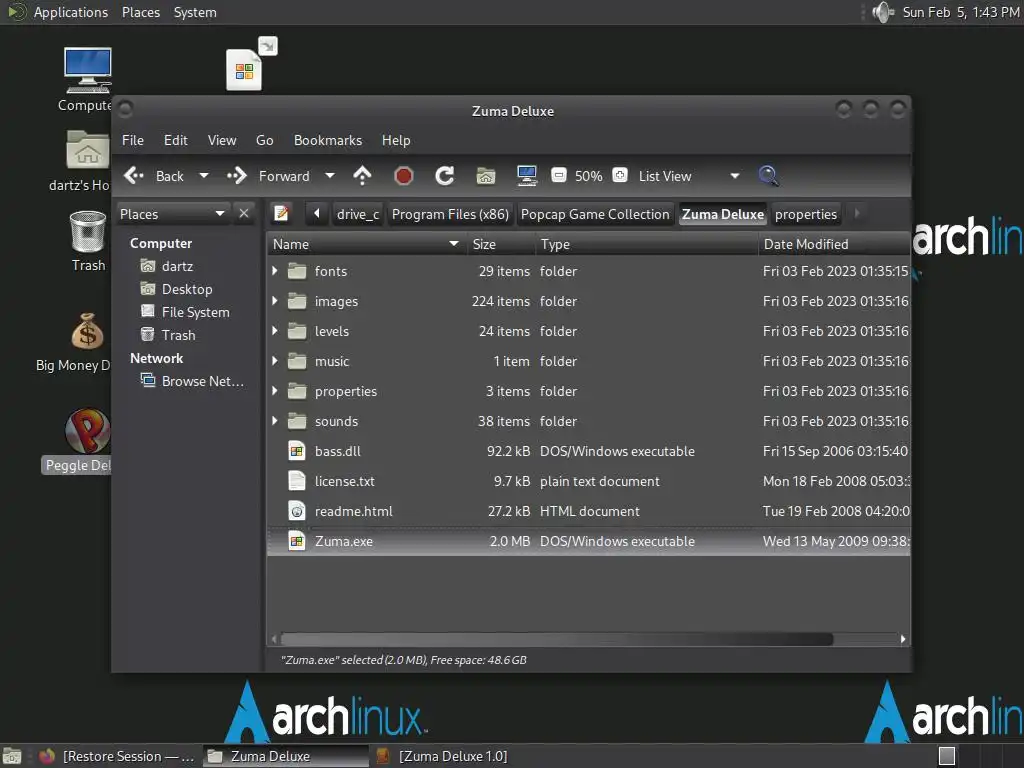Expand the sounds folder triangle
The width and height of the screenshot is (1024, 768).
click(x=275, y=421)
